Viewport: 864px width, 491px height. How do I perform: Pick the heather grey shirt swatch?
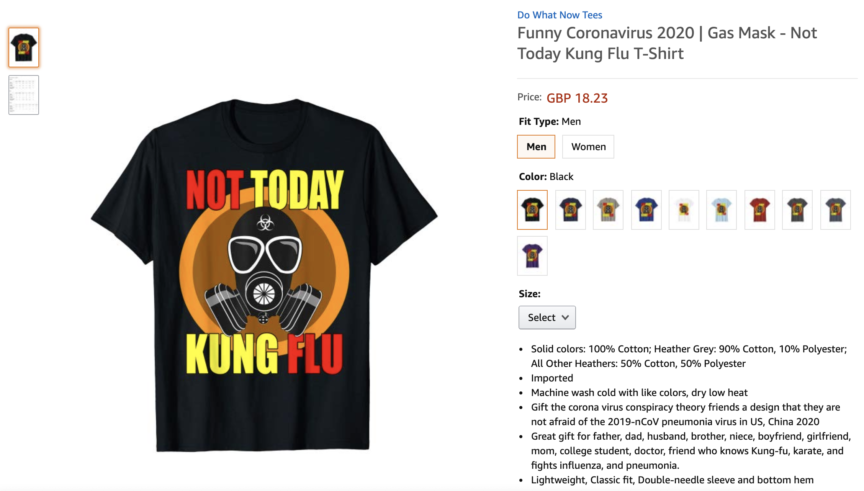(x=608, y=210)
